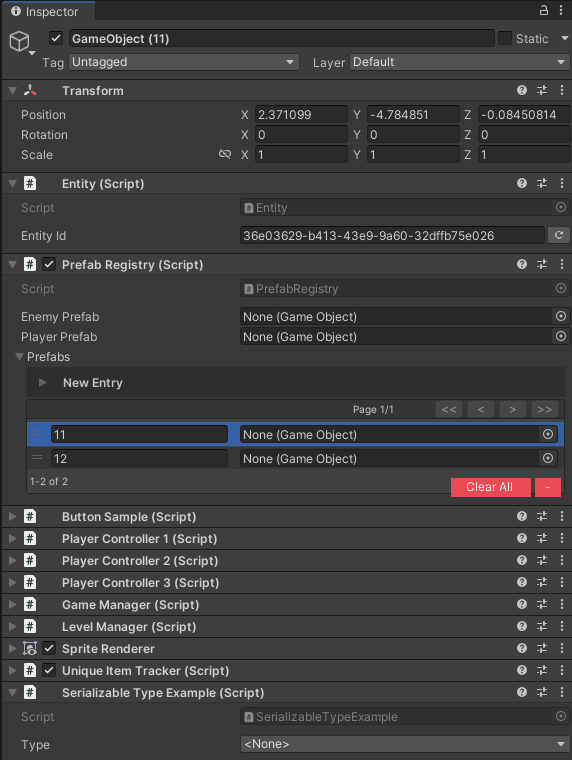The width and height of the screenshot is (572, 760).
Task: Edit Position Y value field
Action: (413, 114)
